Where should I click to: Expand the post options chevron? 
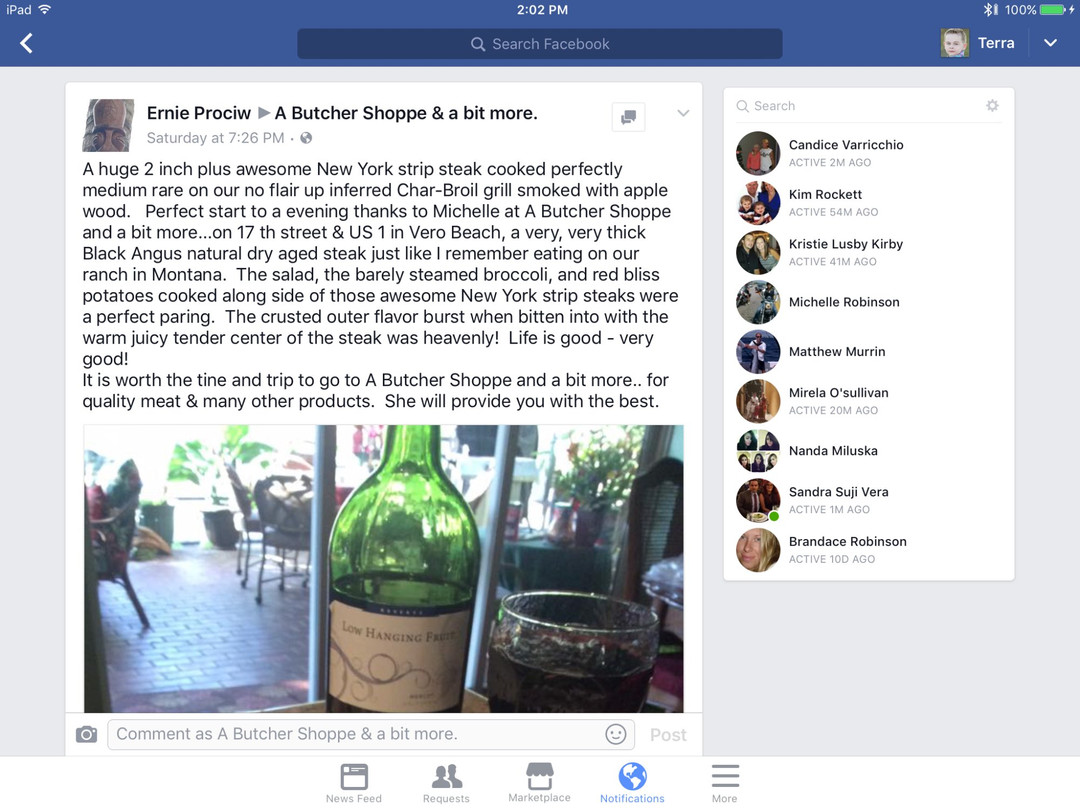coord(683,113)
